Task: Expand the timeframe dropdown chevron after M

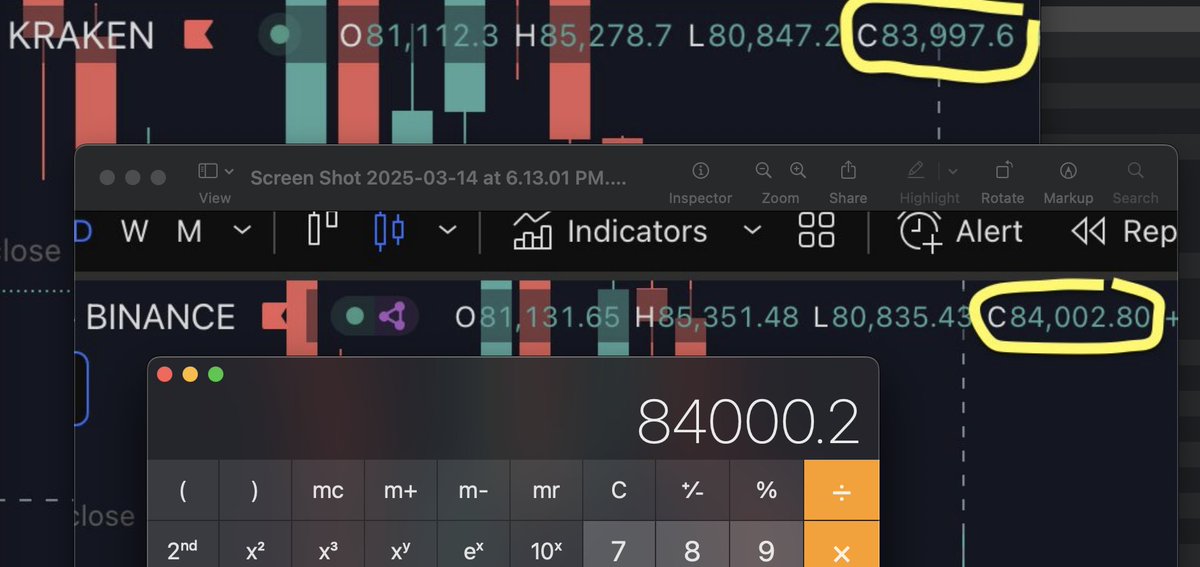Action: click(242, 231)
